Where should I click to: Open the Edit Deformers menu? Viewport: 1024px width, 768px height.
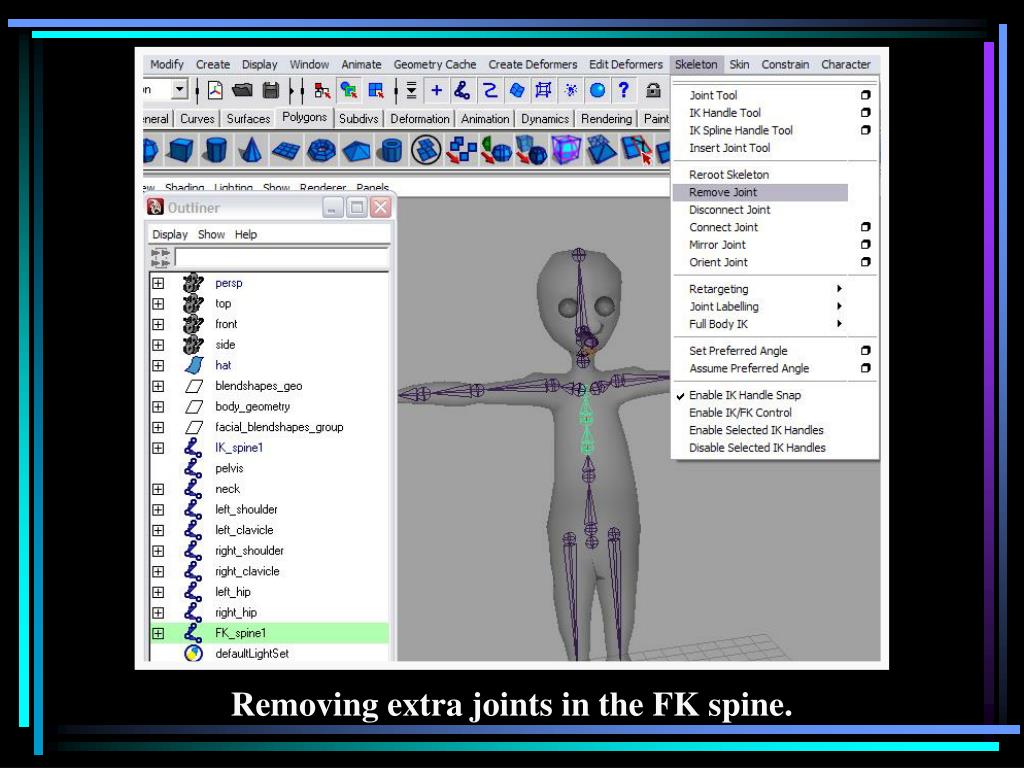(x=626, y=65)
